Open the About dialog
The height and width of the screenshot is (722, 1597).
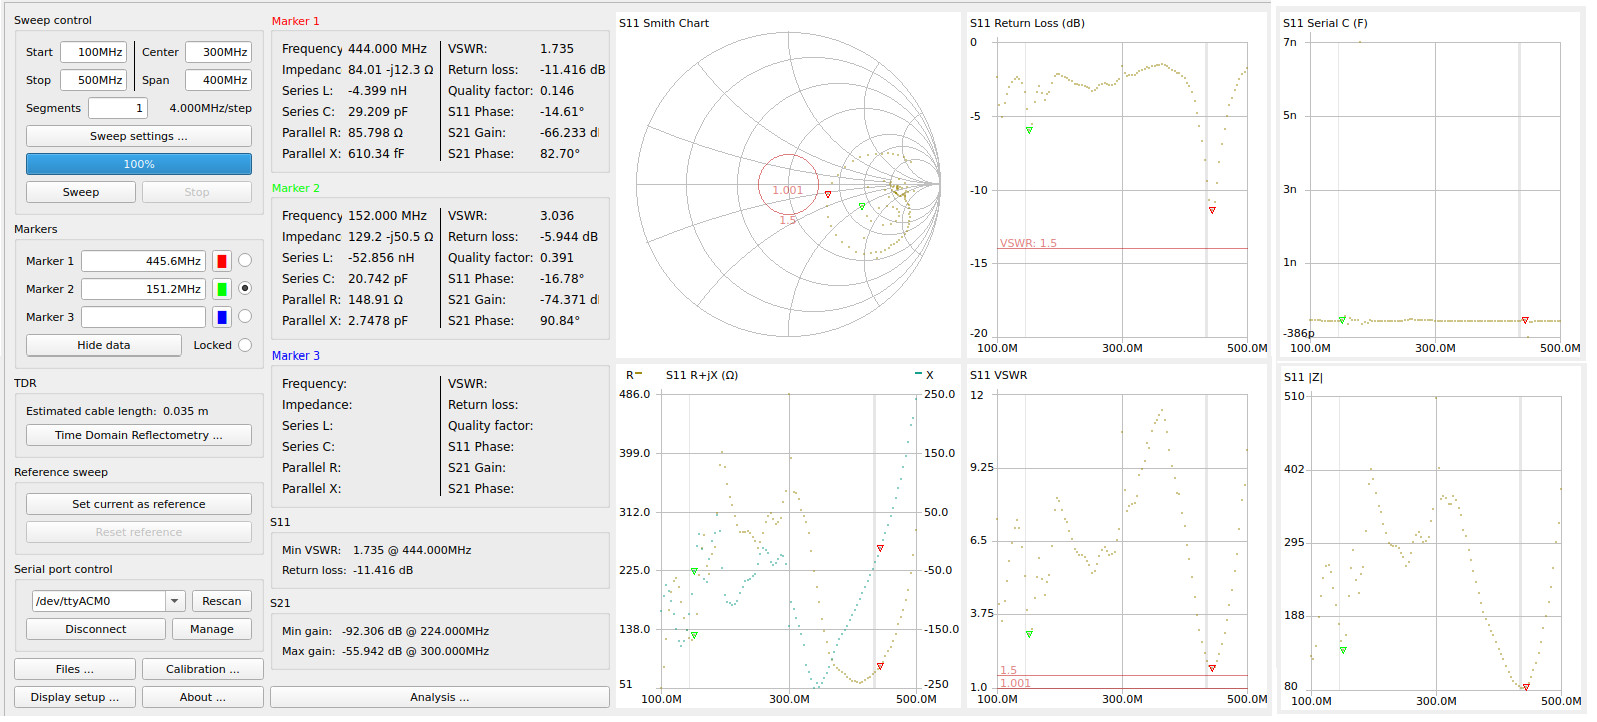(203, 697)
